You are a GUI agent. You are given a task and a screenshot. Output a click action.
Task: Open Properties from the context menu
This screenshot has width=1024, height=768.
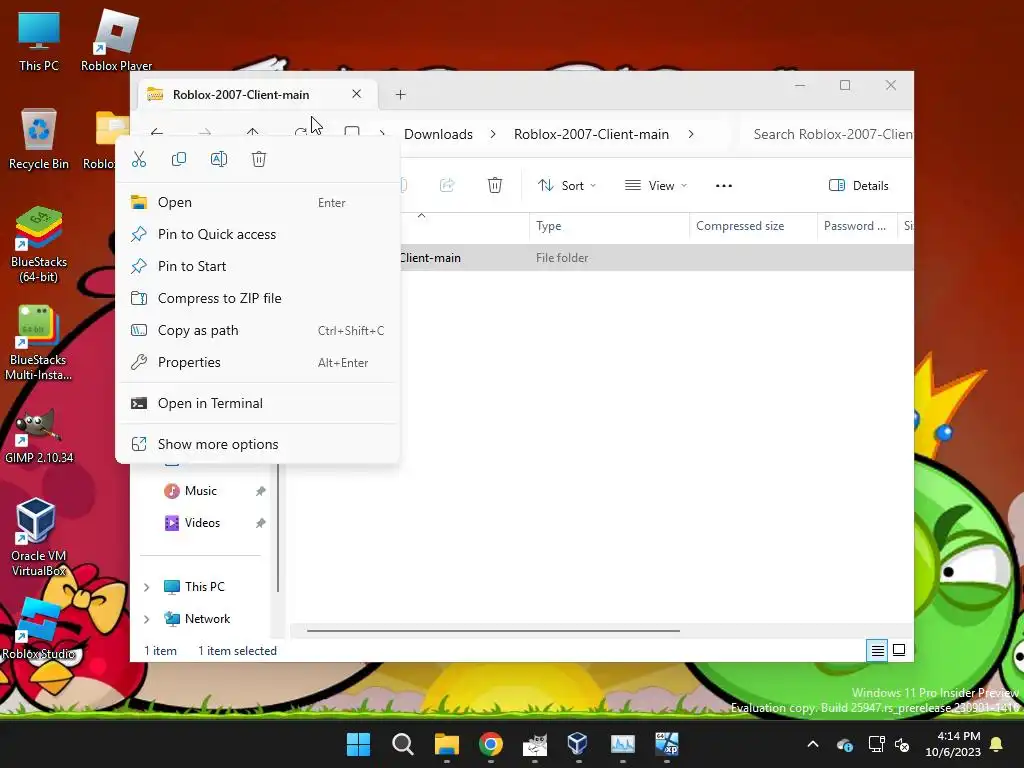(x=257, y=362)
